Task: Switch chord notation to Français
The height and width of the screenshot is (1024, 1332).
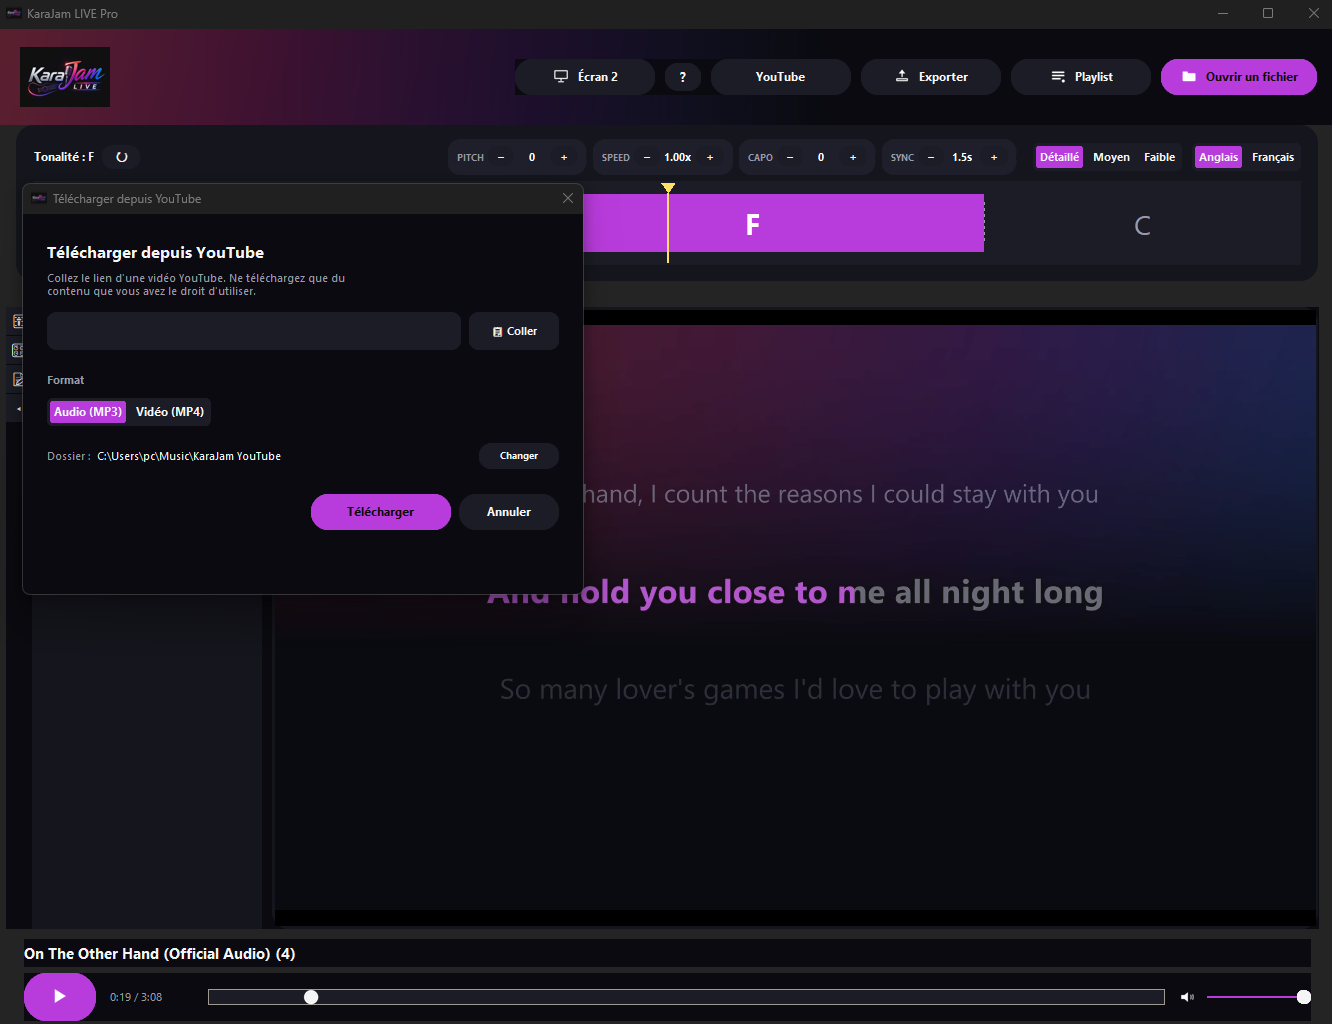Action: click(1273, 157)
